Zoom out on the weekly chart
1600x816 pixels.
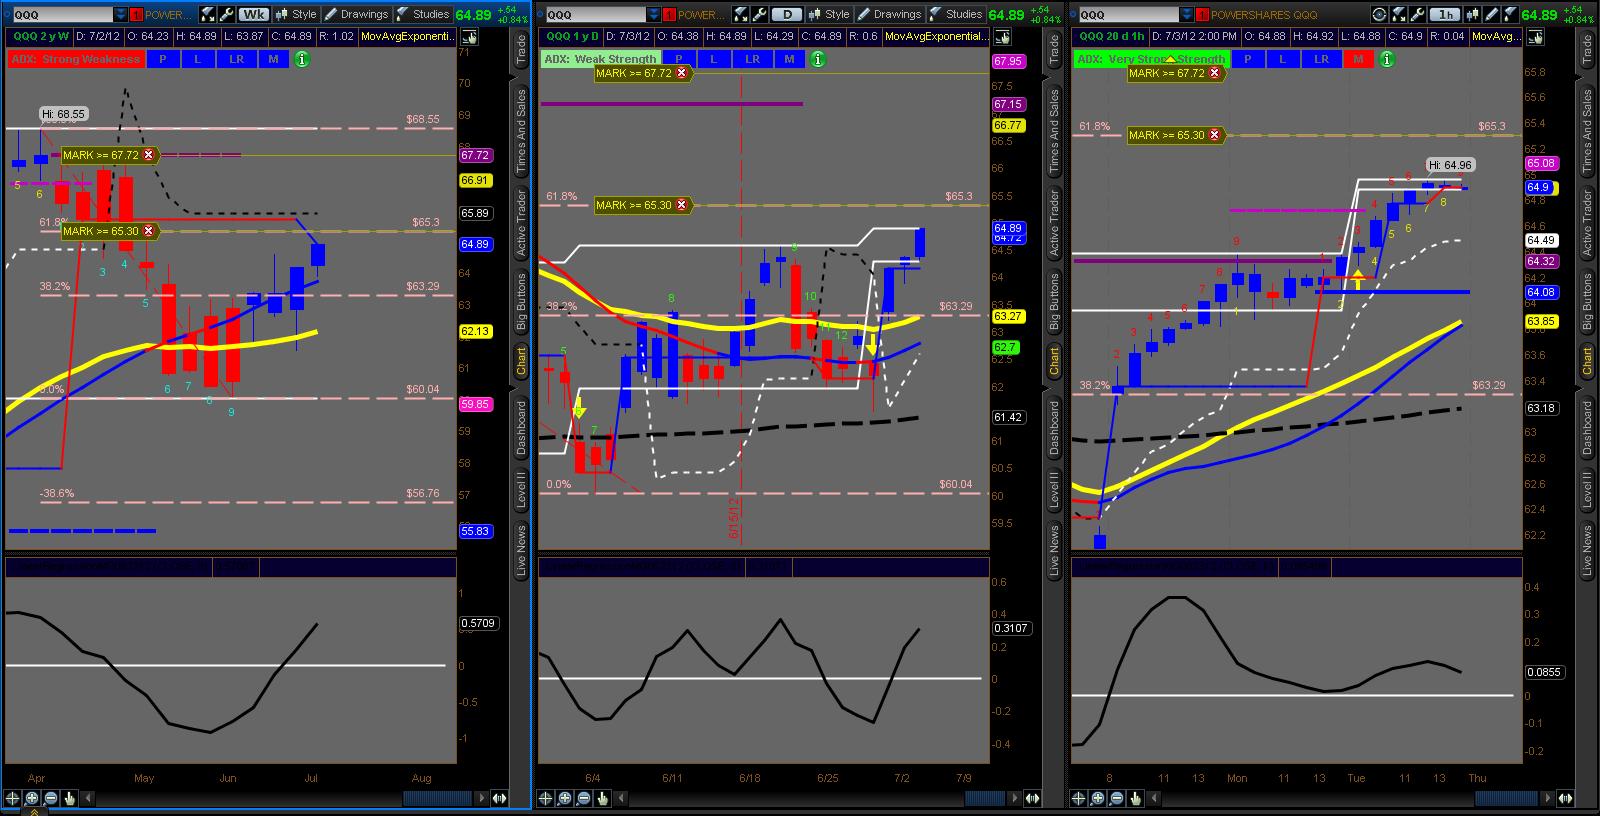tap(51, 798)
